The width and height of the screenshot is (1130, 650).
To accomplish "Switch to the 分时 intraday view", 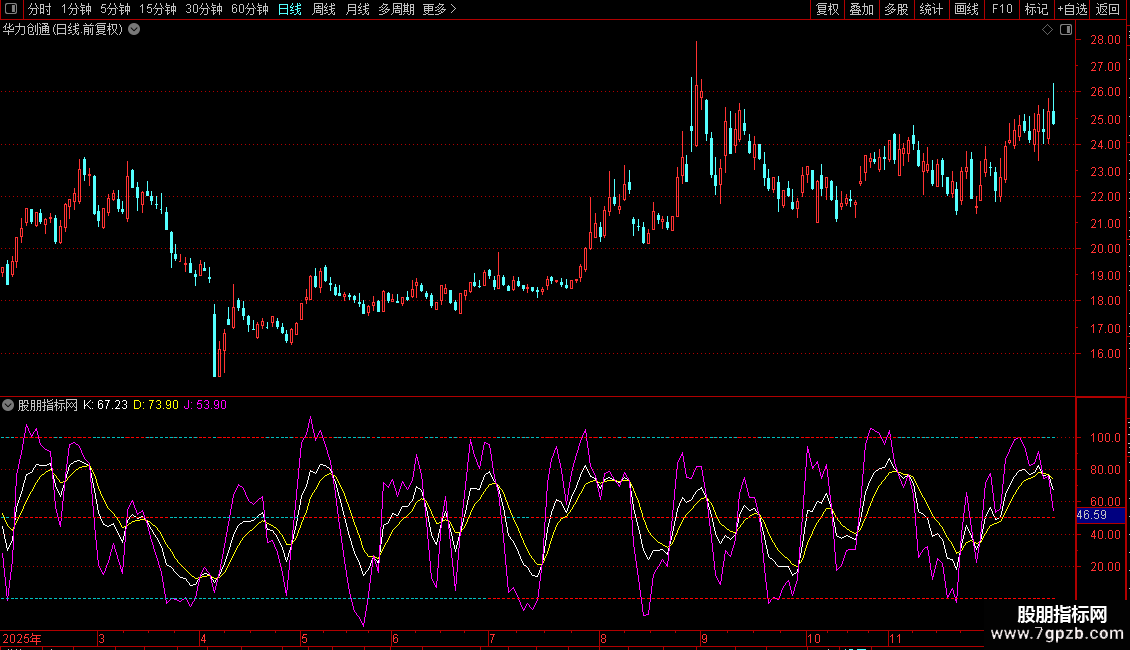I will [40, 9].
